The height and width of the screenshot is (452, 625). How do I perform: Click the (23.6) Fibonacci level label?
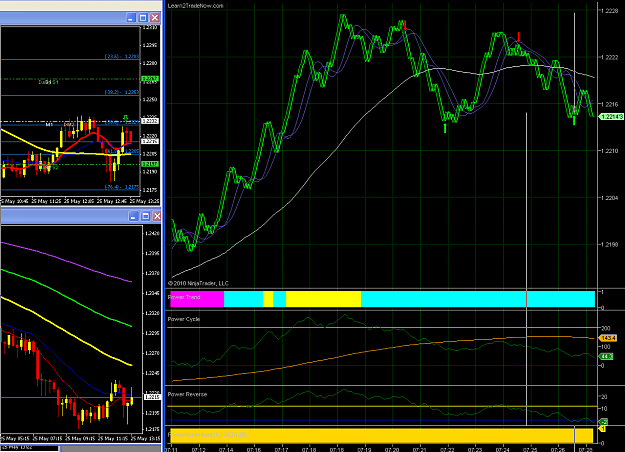(x=122, y=57)
